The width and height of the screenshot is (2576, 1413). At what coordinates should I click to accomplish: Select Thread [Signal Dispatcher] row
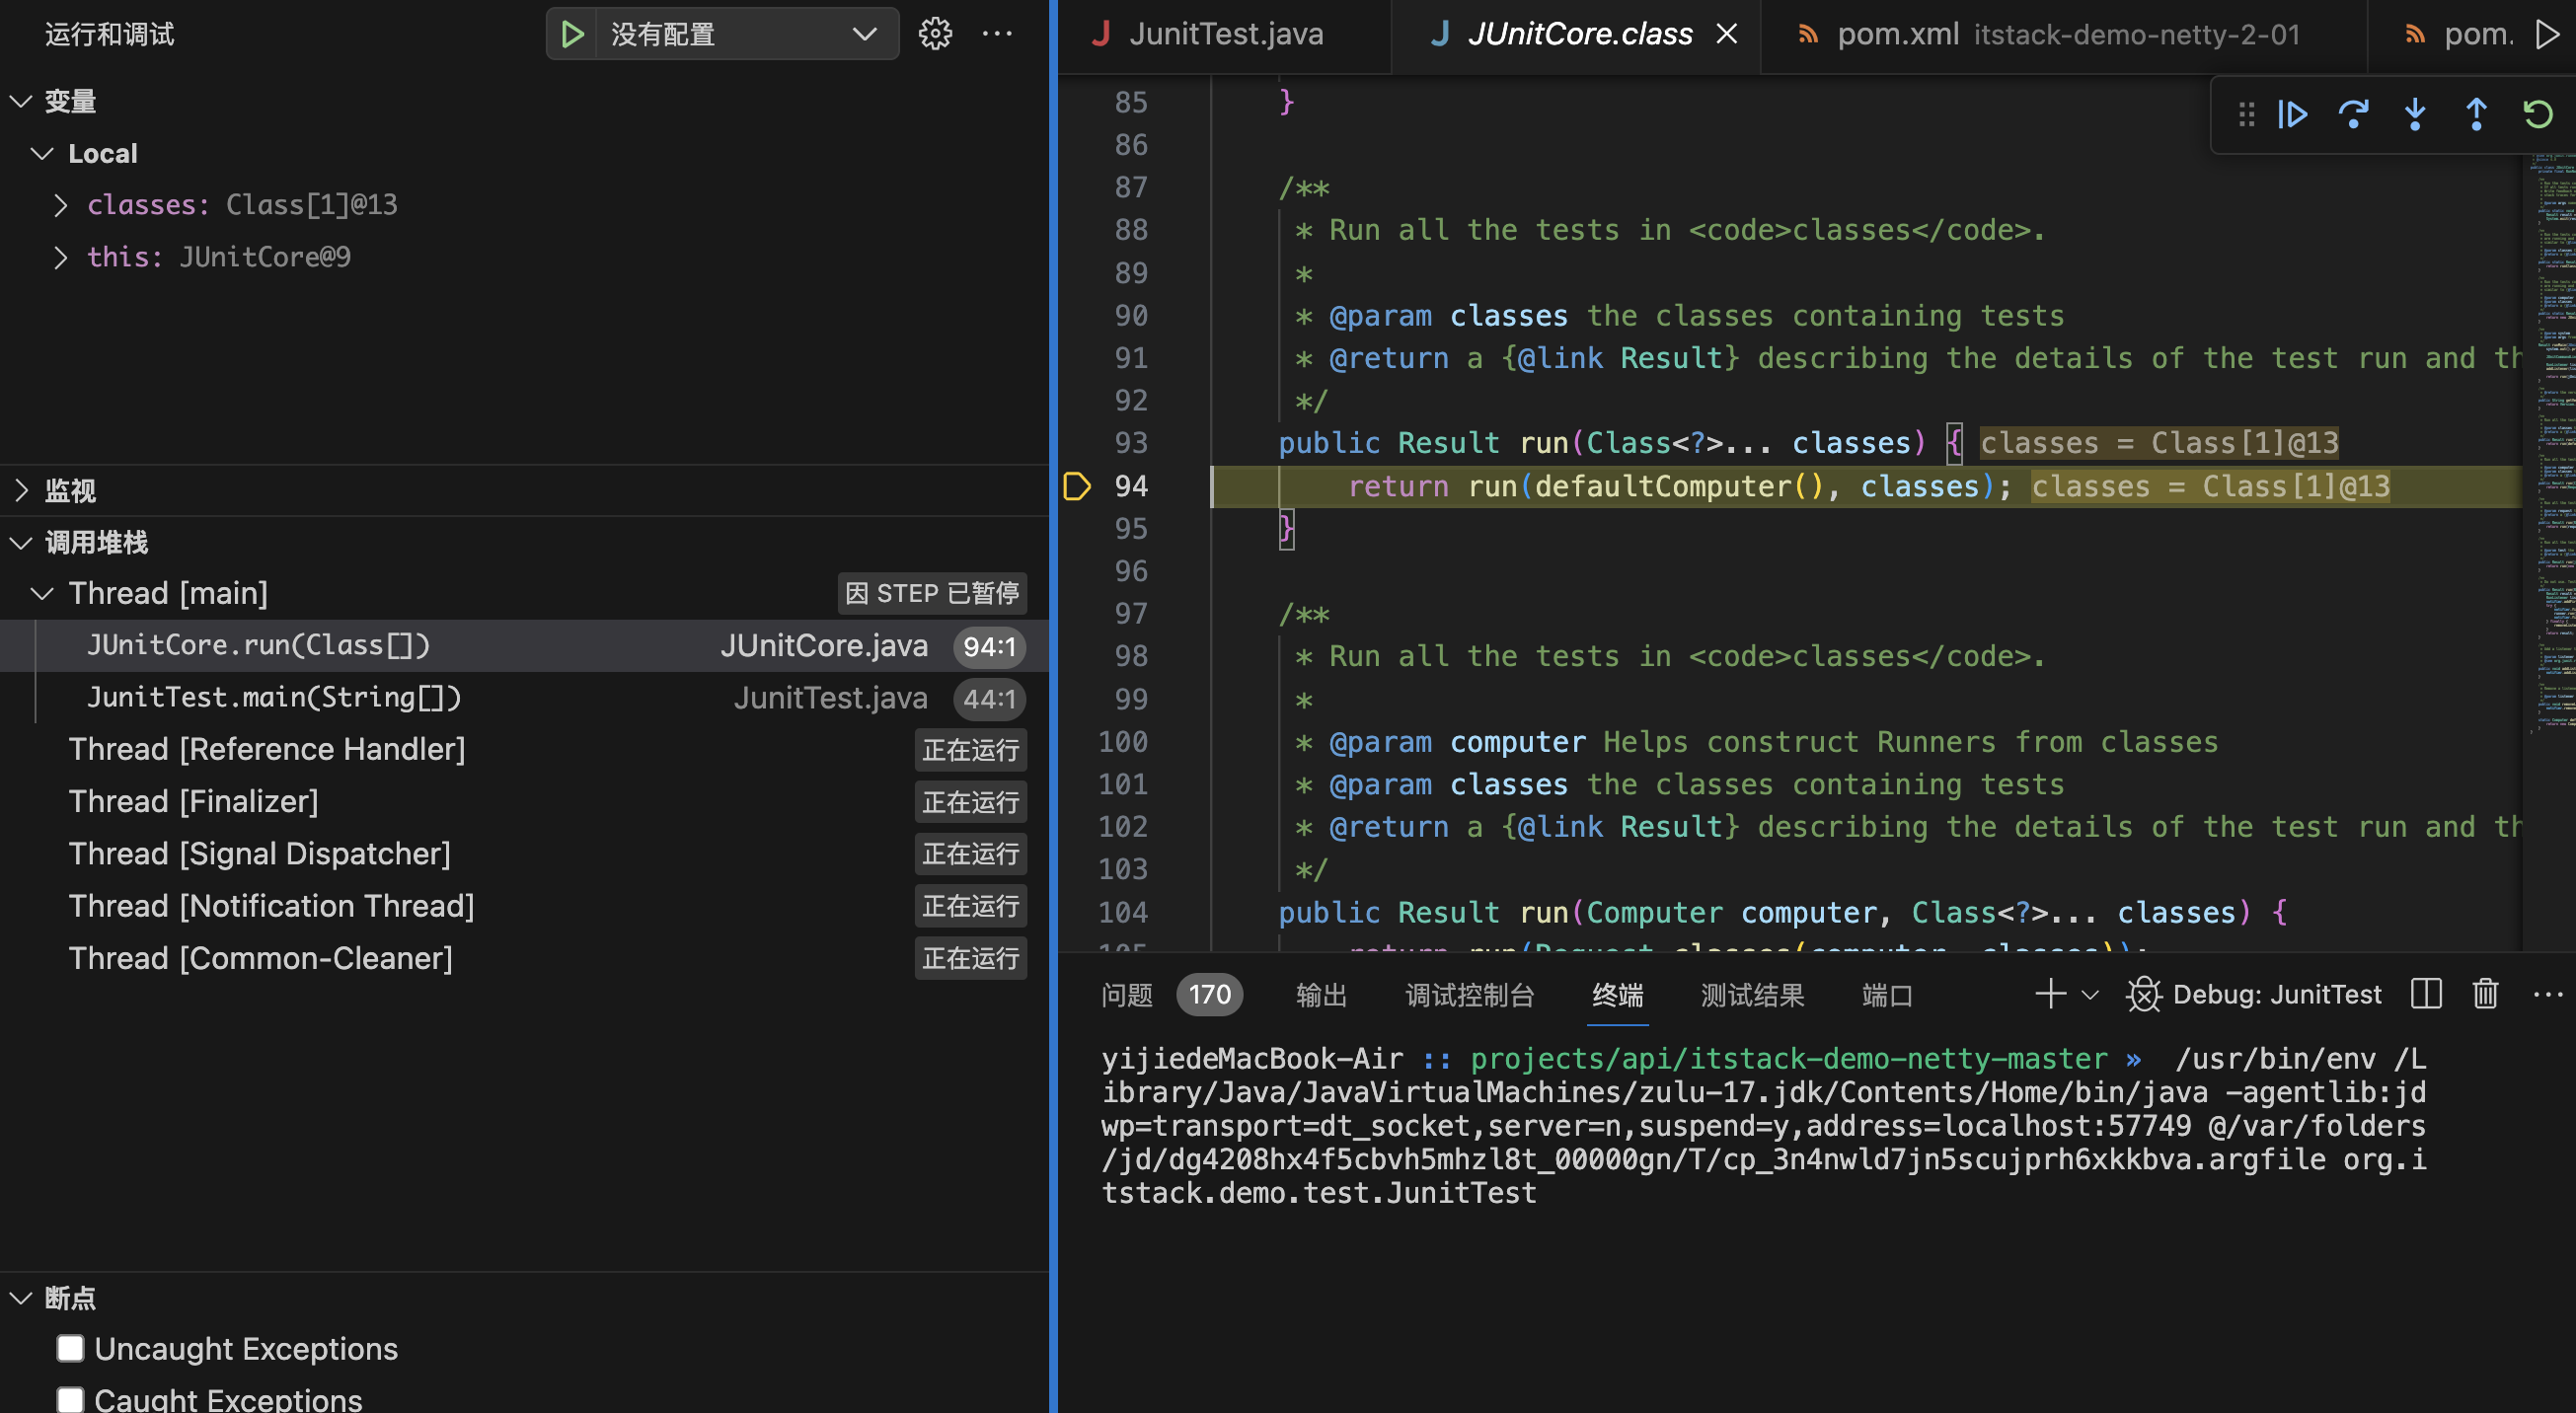point(524,854)
